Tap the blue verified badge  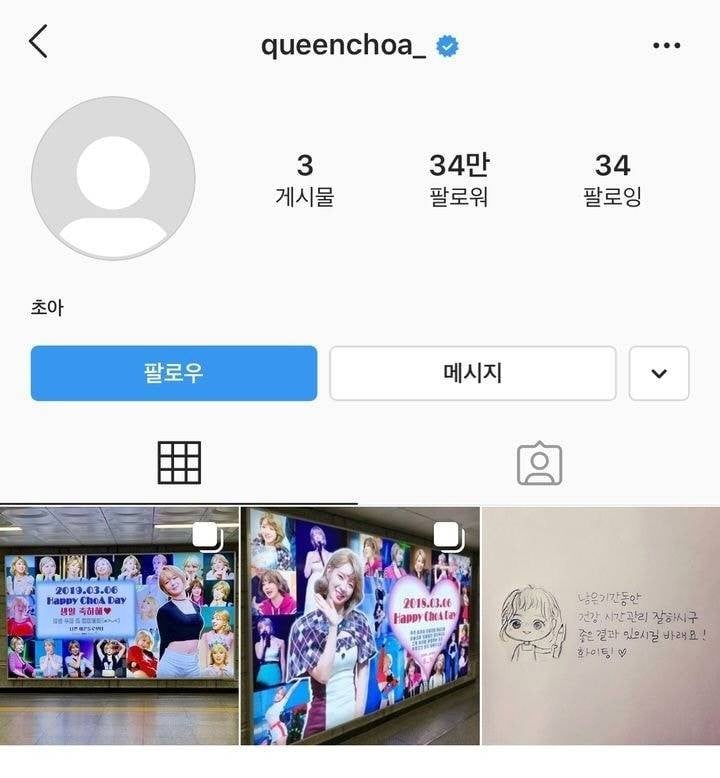coord(447,46)
